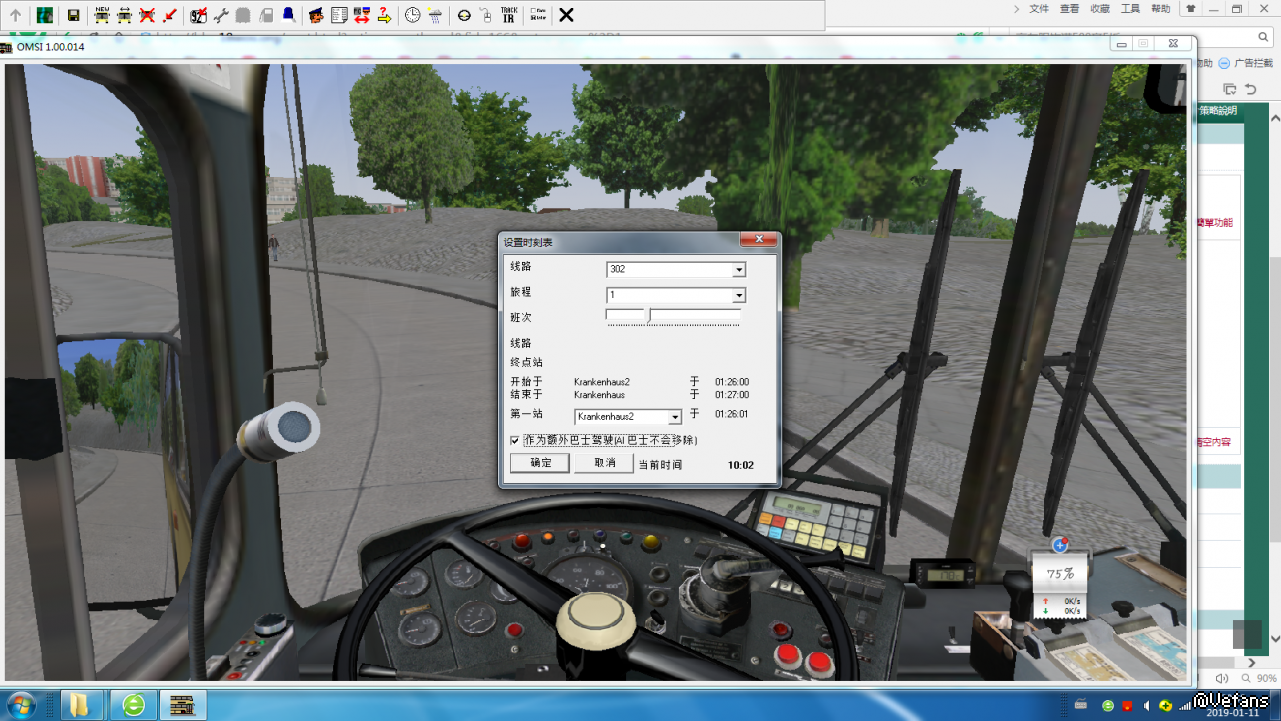
Task: Click the save (floppy disk) toolbar icon
Action: [73, 15]
